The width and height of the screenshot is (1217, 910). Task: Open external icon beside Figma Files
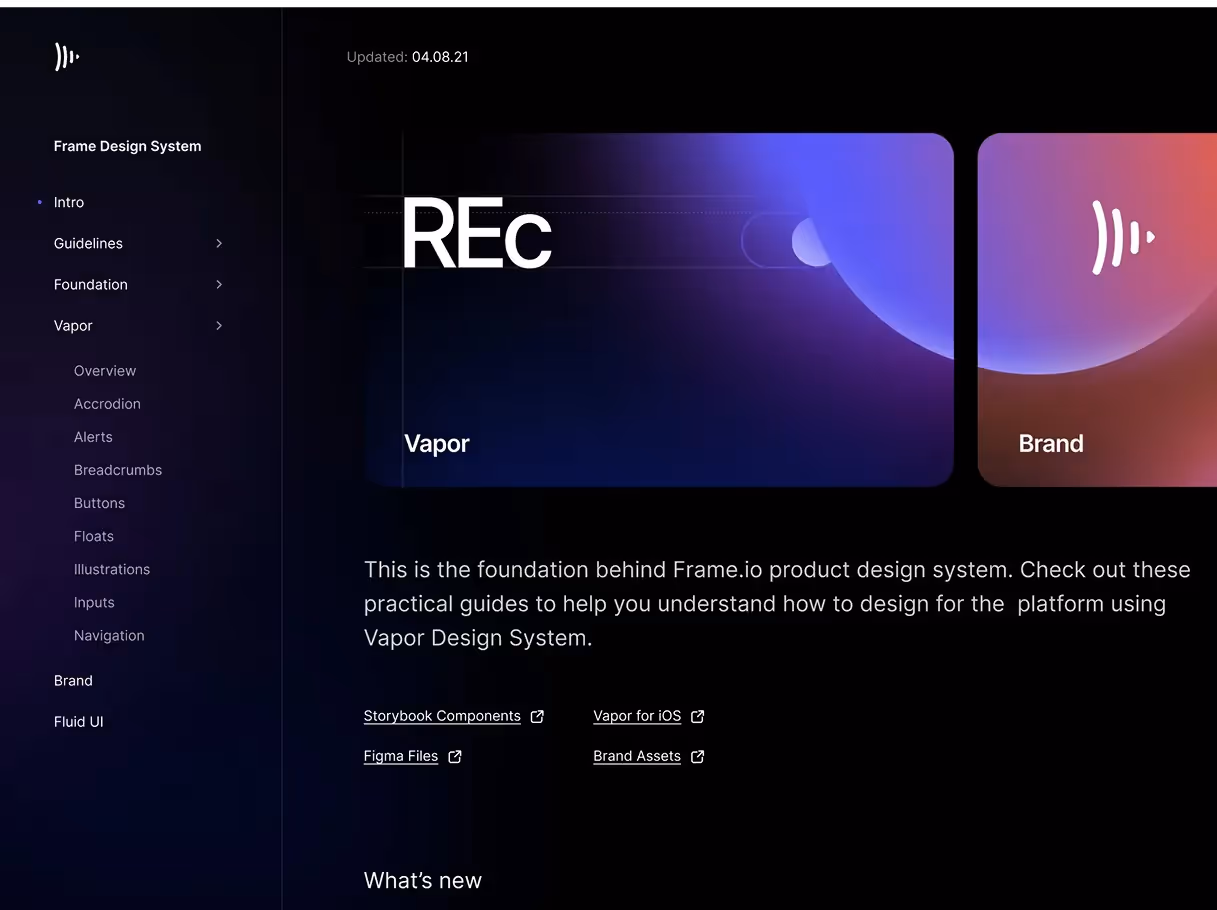coord(455,756)
